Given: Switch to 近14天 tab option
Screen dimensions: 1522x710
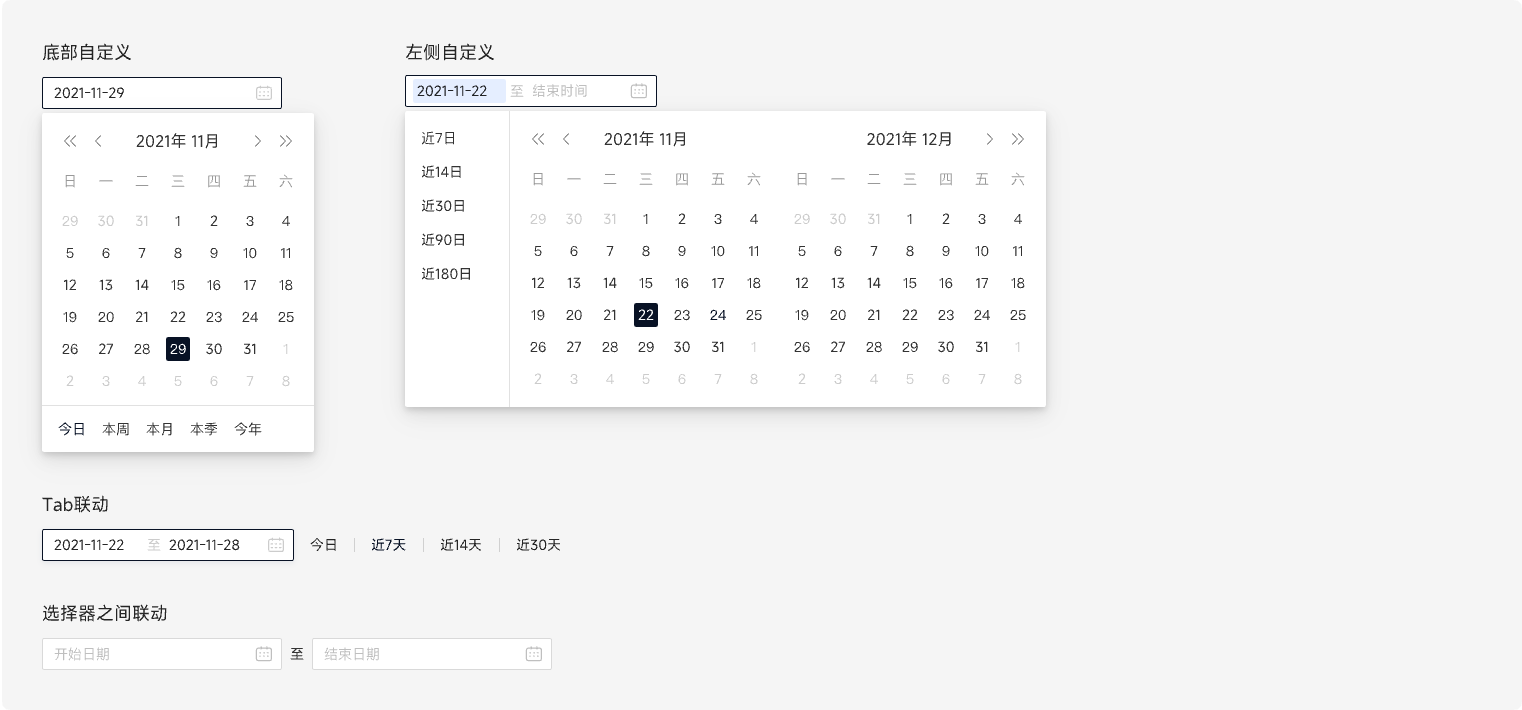Looking at the screenshot, I should tap(461, 545).
